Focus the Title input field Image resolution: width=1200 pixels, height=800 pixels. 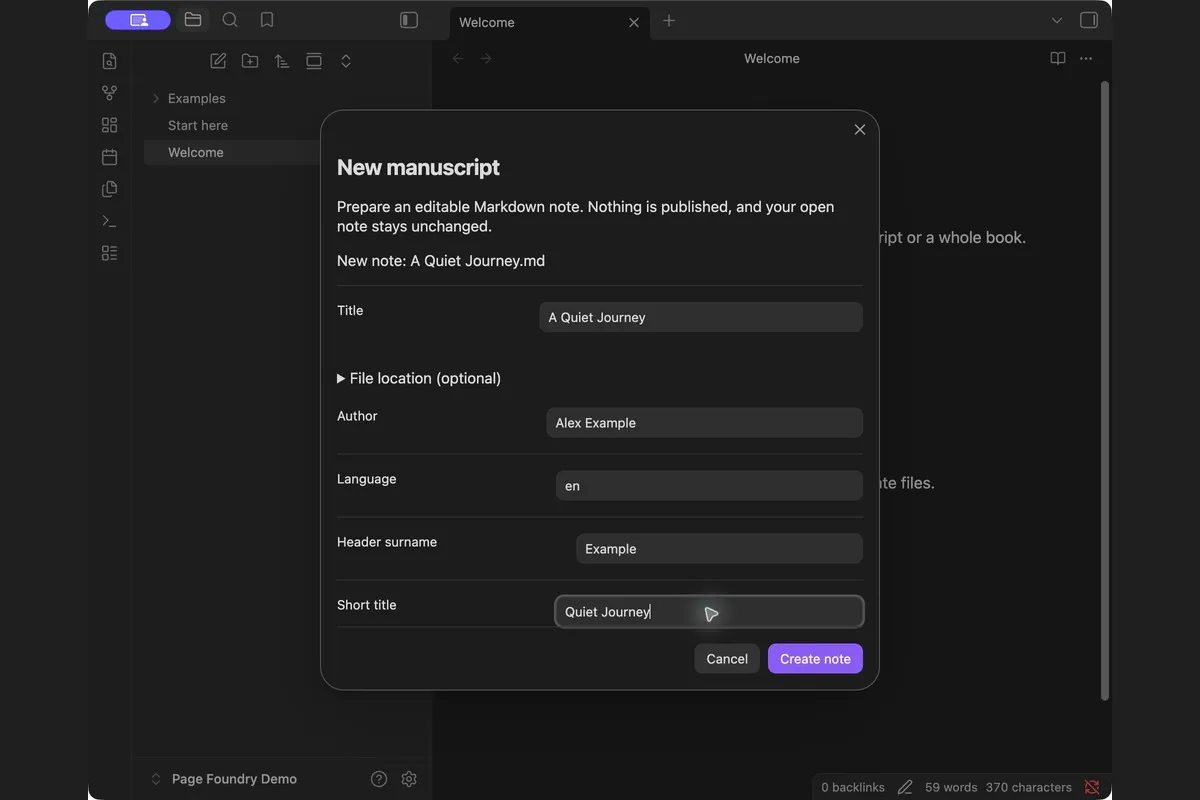point(701,317)
